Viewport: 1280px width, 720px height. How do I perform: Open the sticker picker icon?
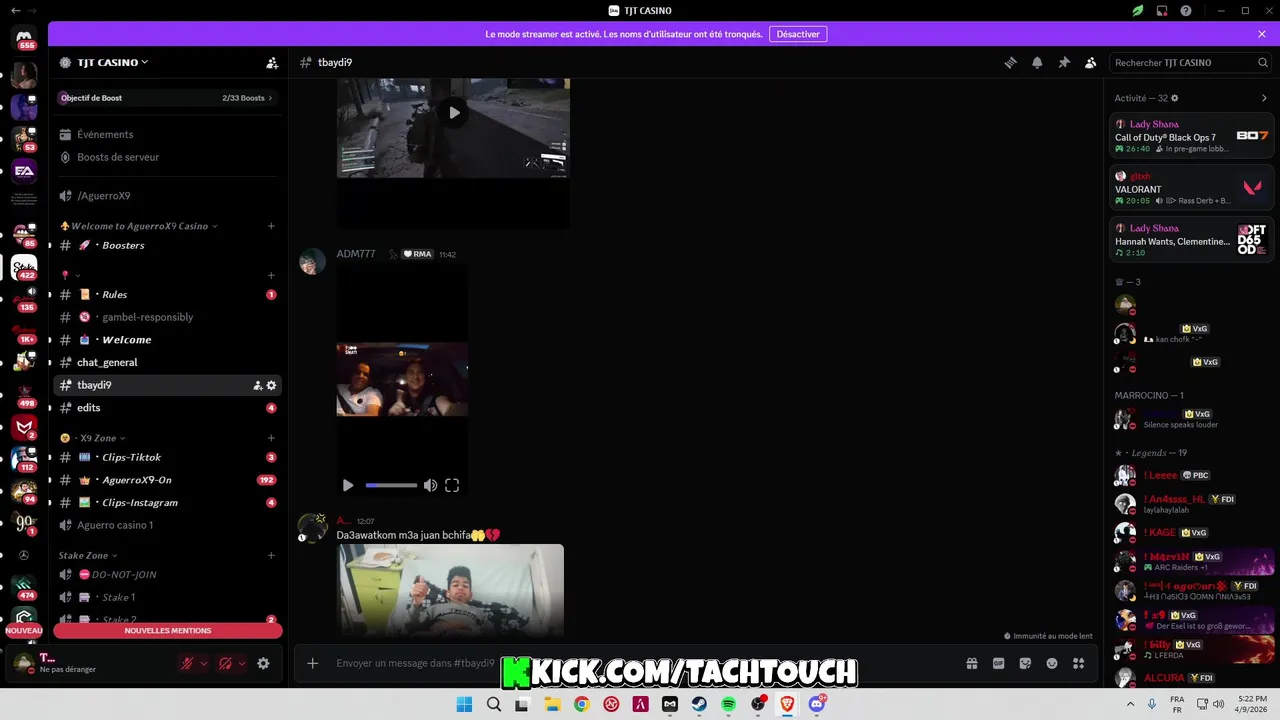[x=1025, y=663]
